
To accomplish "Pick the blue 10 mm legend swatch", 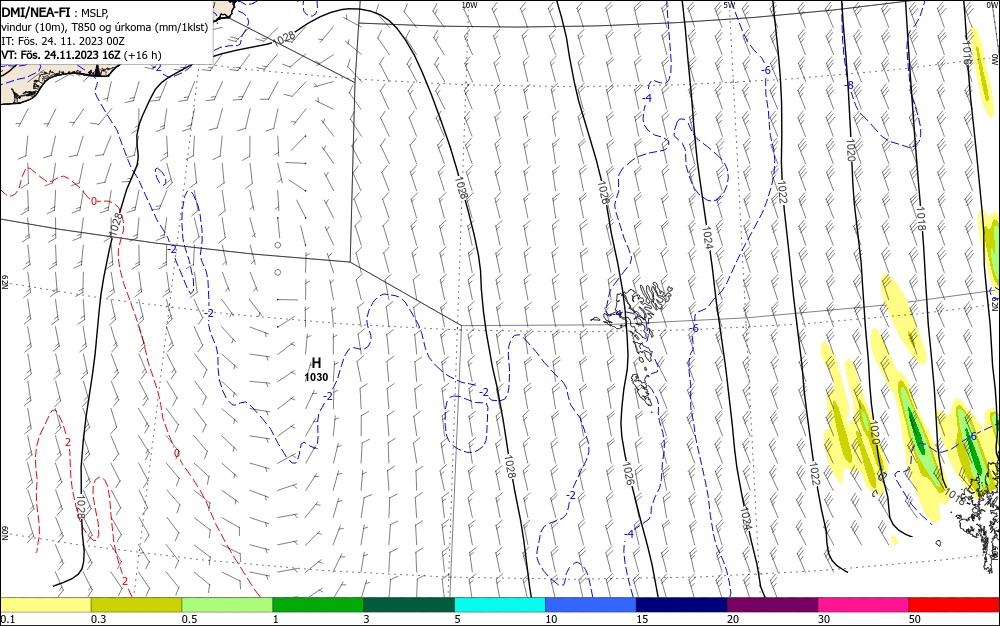I will coord(591,605).
